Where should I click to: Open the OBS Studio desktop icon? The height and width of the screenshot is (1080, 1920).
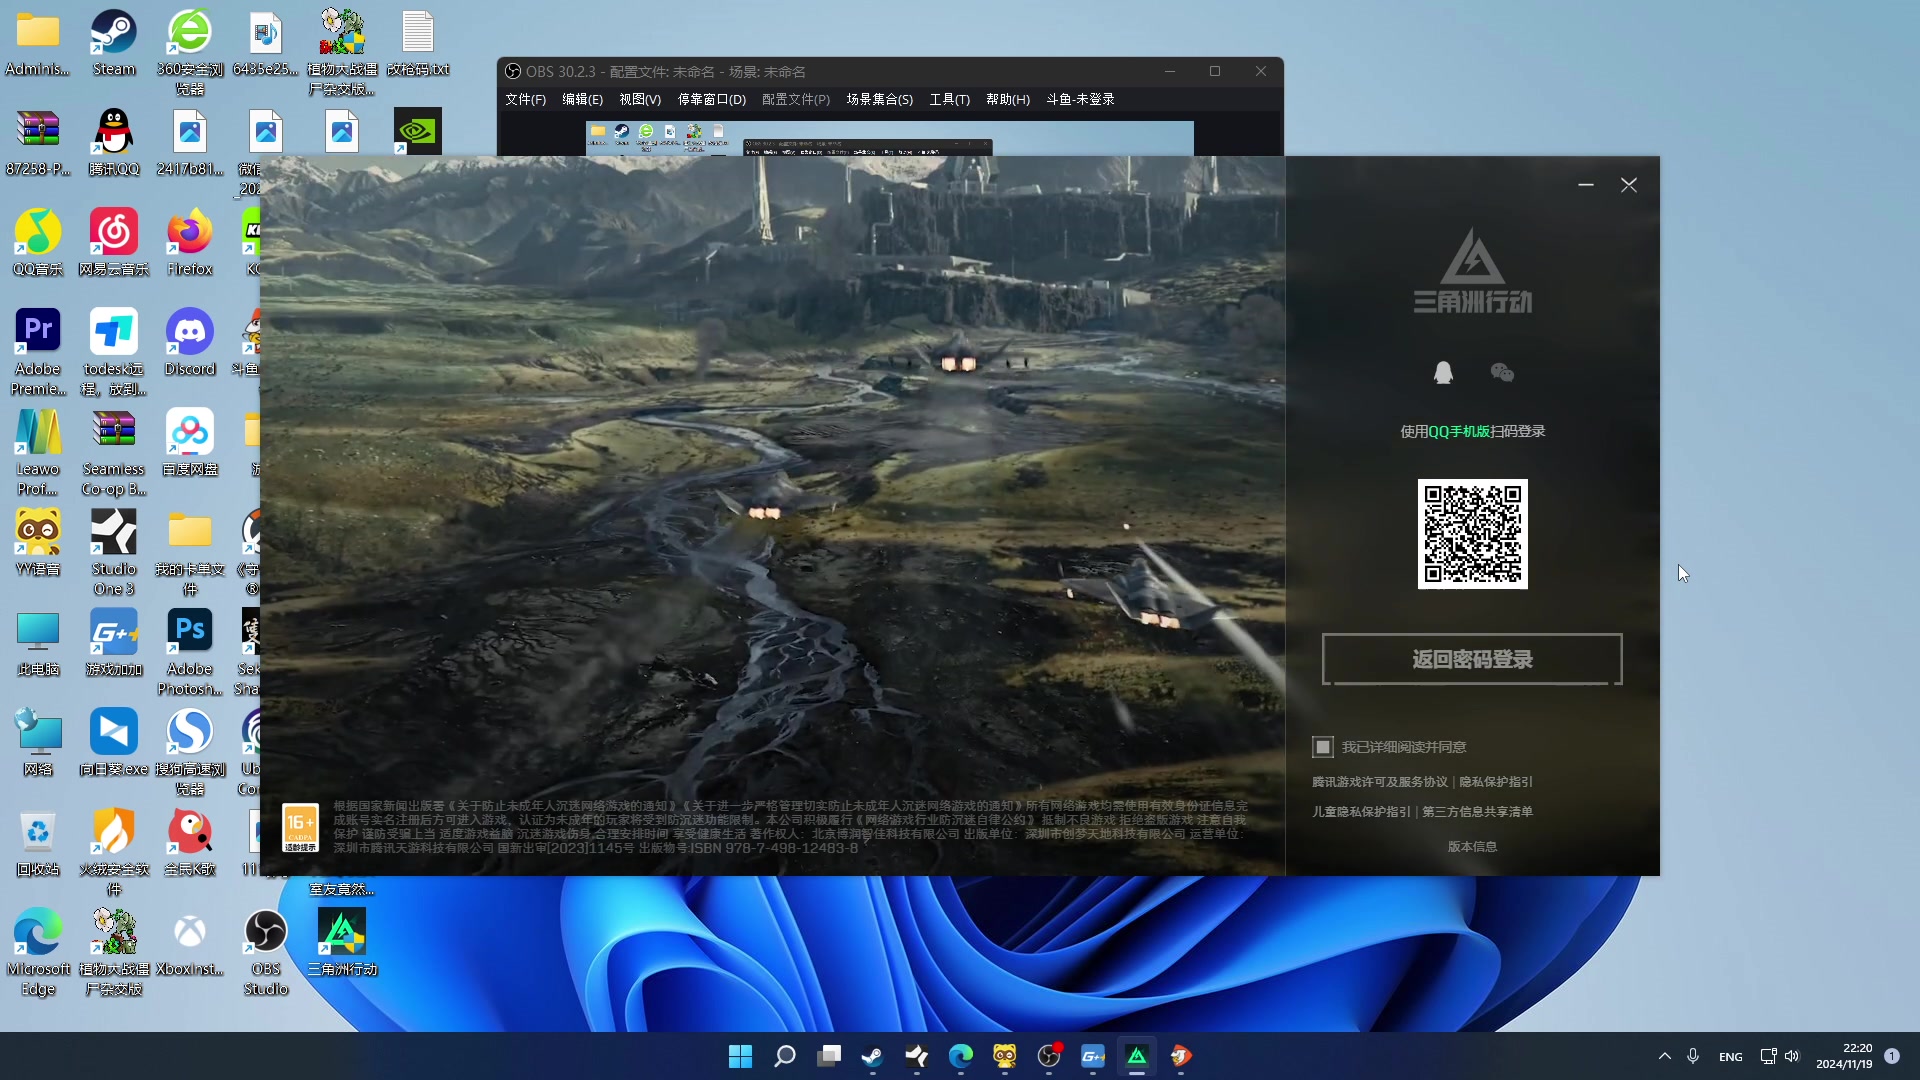coord(266,952)
